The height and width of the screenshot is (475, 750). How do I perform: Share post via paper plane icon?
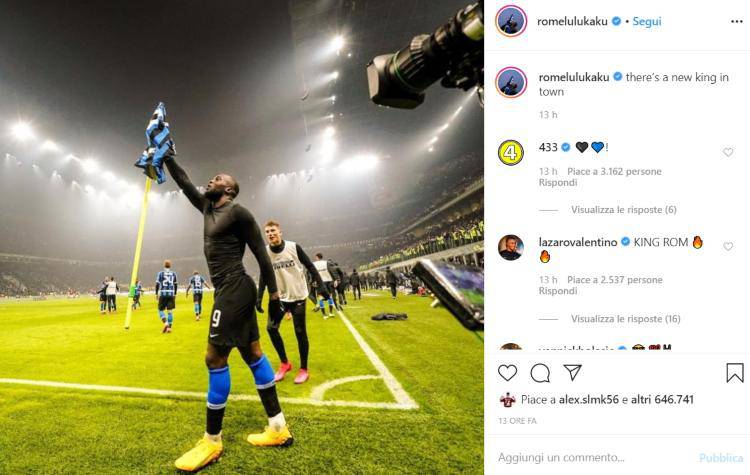[x=572, y=372]
